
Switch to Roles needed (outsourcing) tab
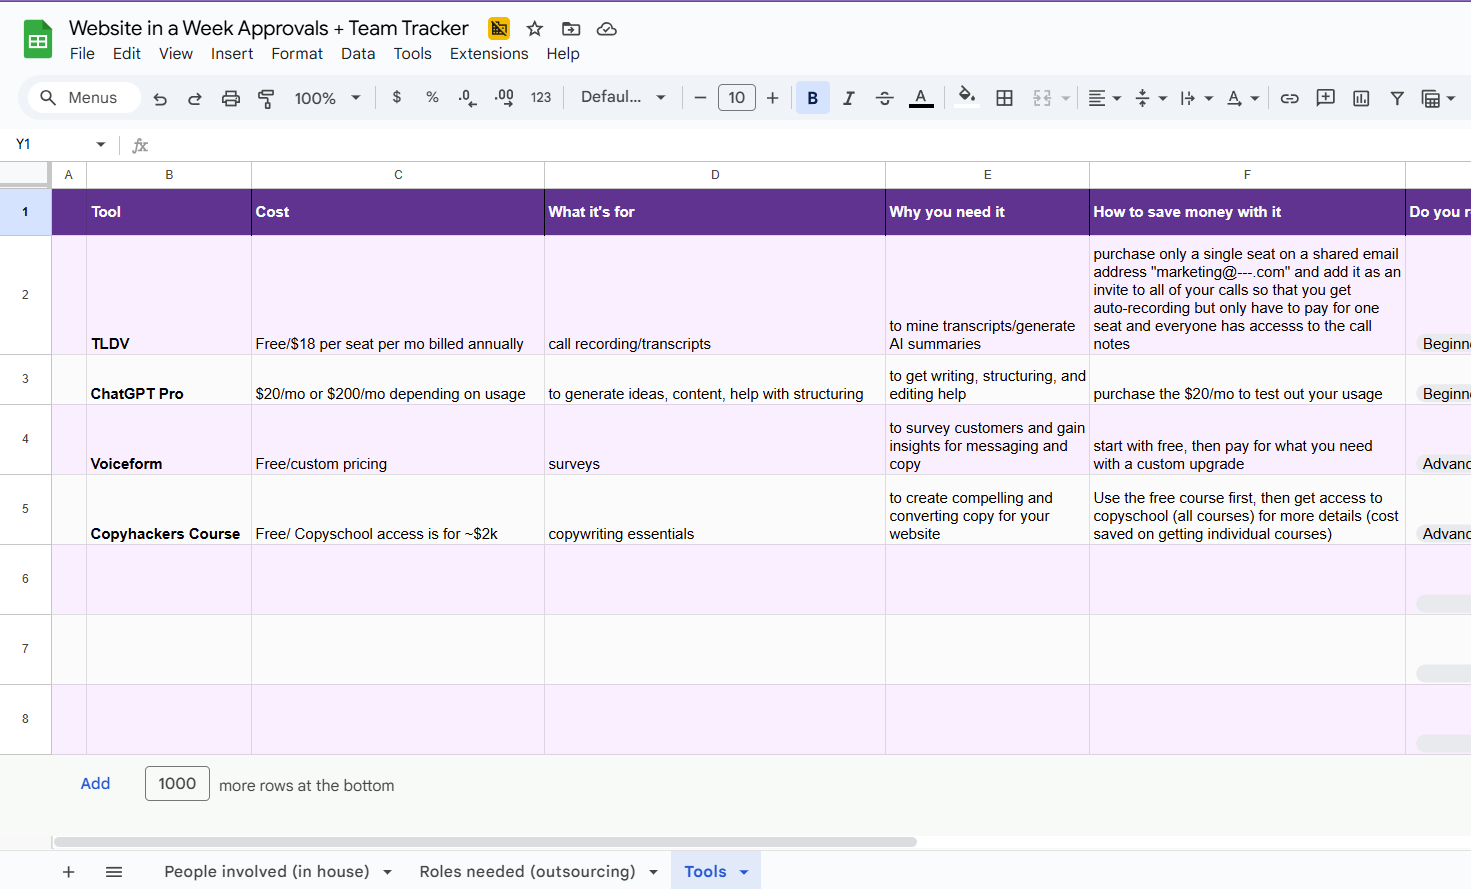pos(527,872)
